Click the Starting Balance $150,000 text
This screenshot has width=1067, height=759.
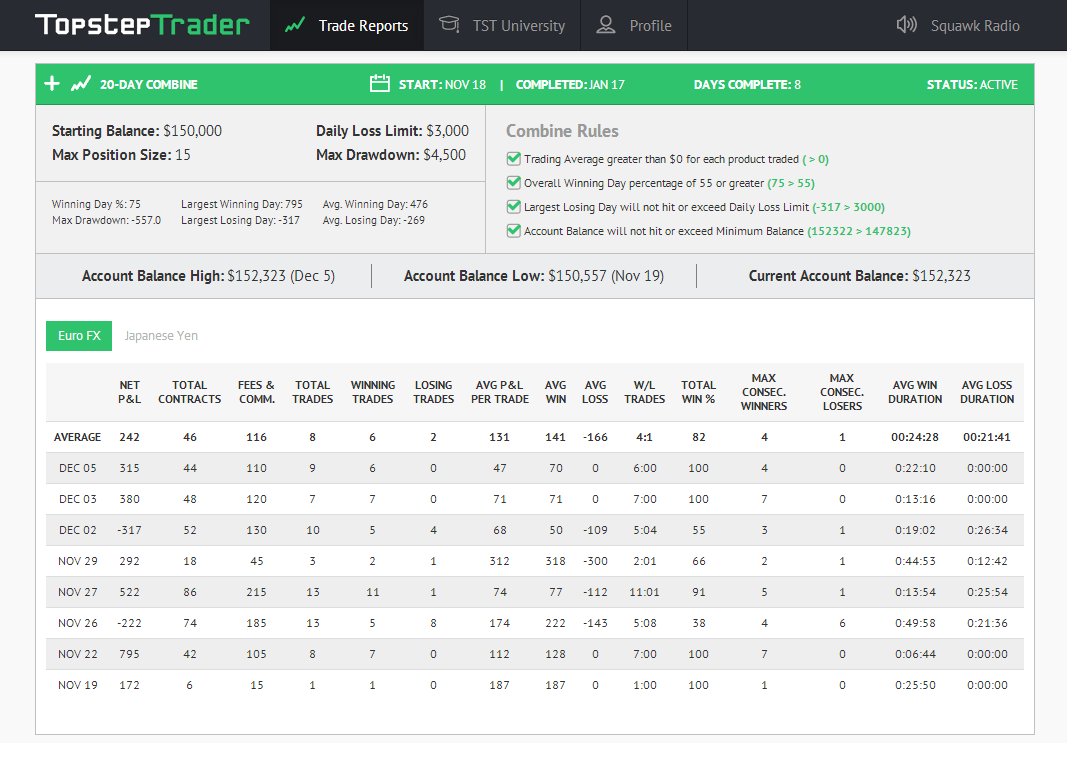coord(137,131)
